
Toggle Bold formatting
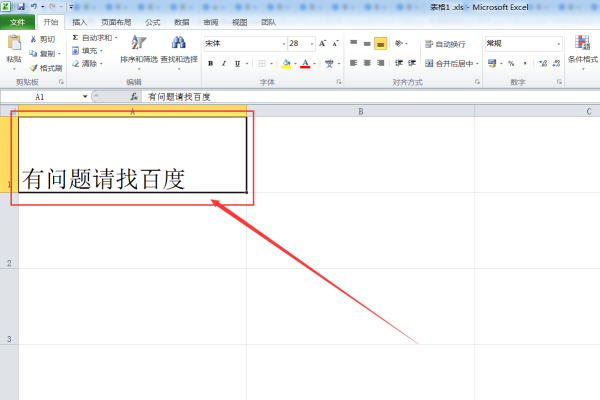coord(210,64)
